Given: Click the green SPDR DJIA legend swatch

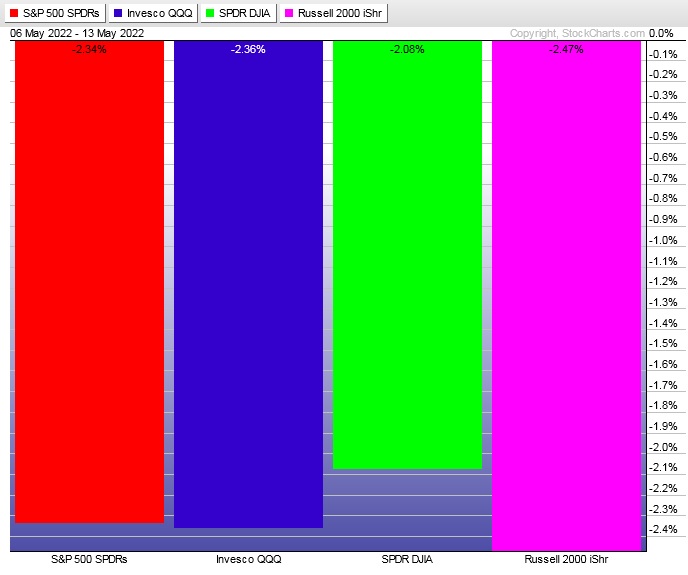Looking at the screenshot, I should coord(210,13).
